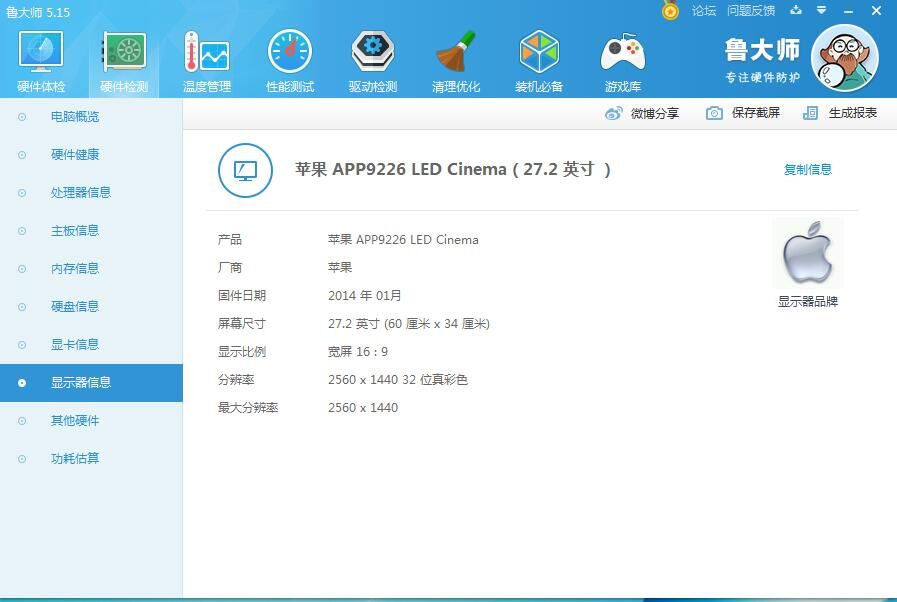Select 功耗估算 in the sidebar
This screenshot has height=602, width=897.
coord(92,458)
